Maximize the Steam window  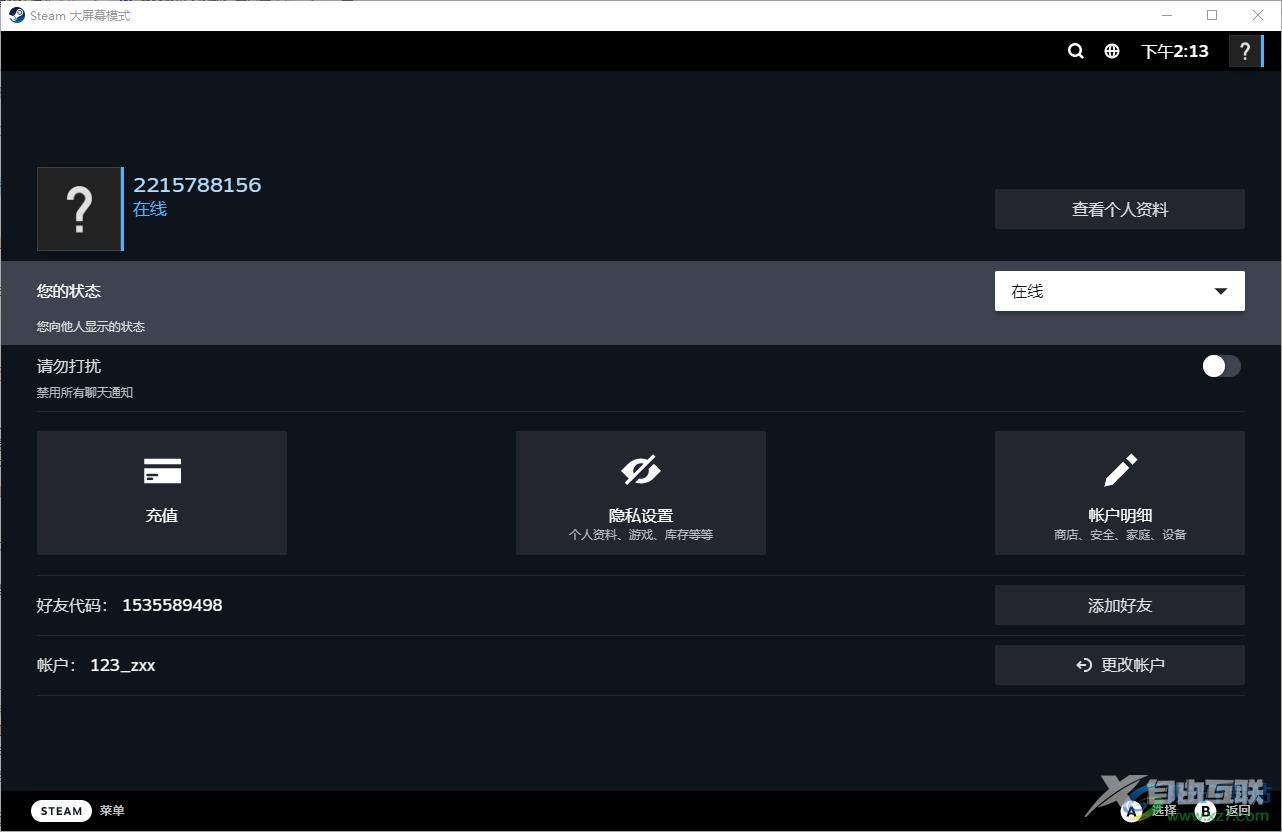coord(1212,15)
